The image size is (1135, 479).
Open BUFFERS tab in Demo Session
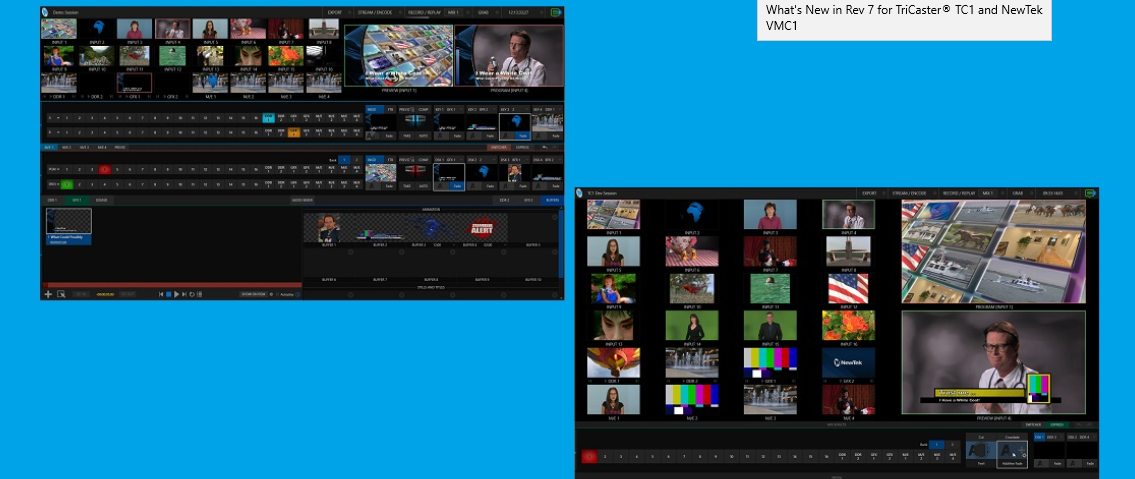click(552, 200)
